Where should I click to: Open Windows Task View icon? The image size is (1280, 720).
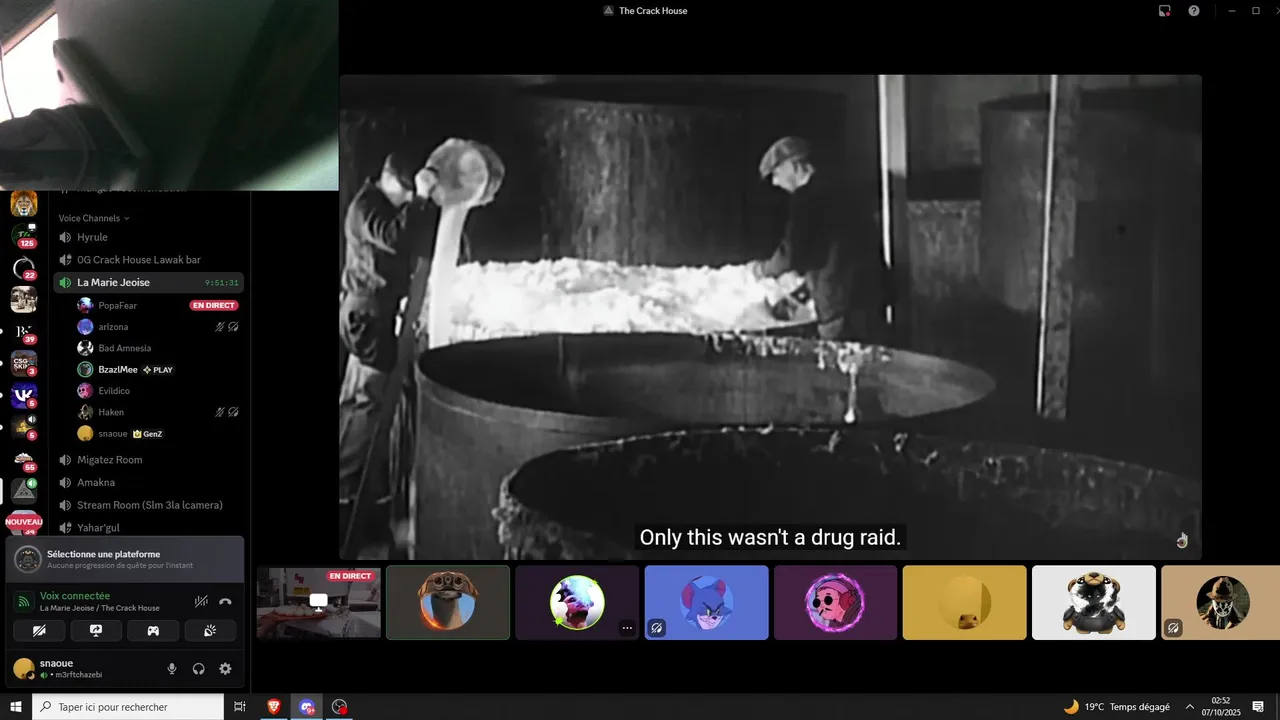[240, 706]
